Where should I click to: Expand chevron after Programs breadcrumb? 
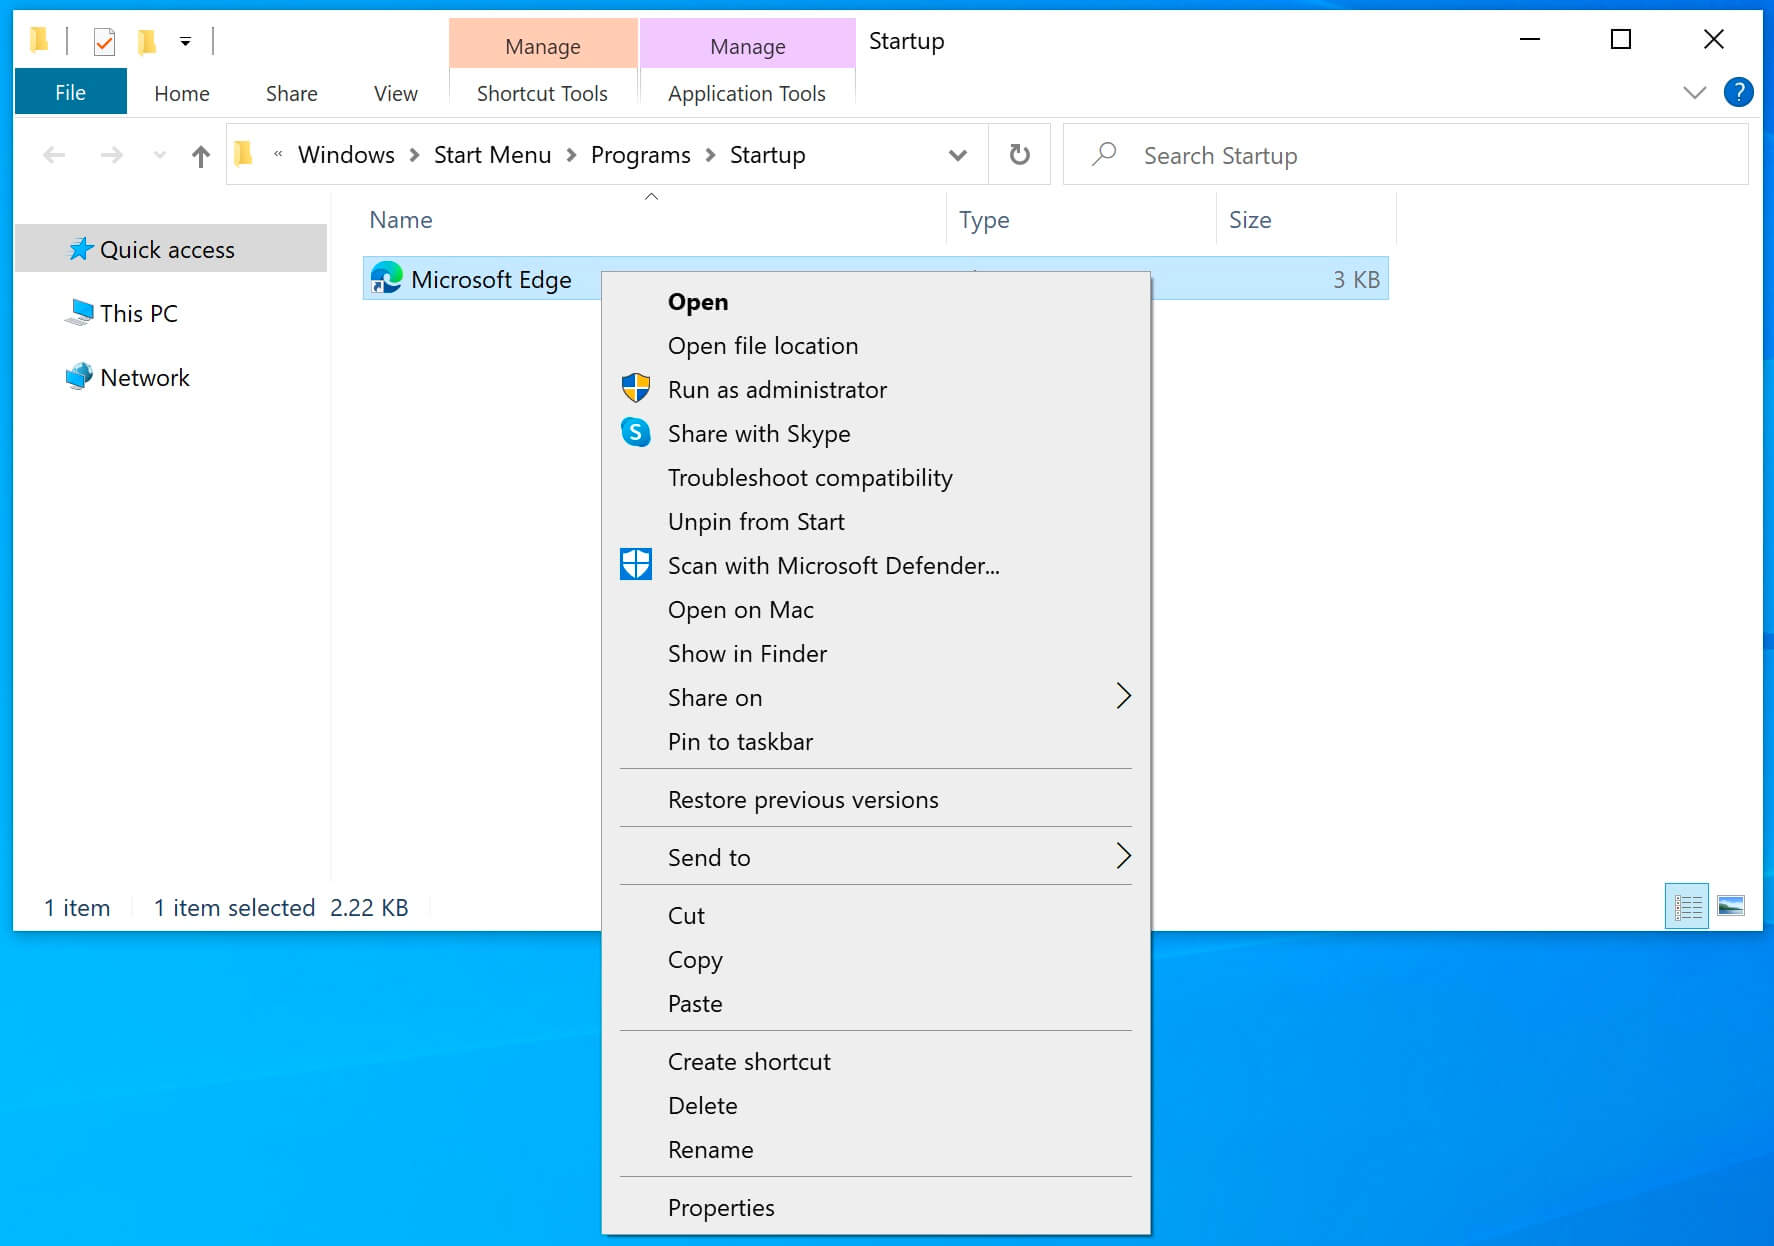[710, 155]
